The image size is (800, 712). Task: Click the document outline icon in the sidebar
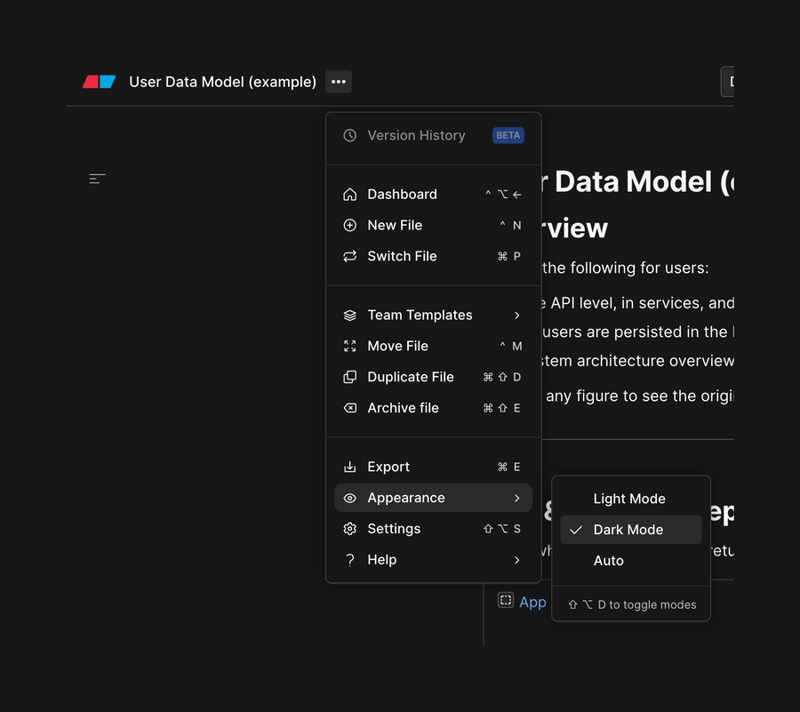coord(97,178)
